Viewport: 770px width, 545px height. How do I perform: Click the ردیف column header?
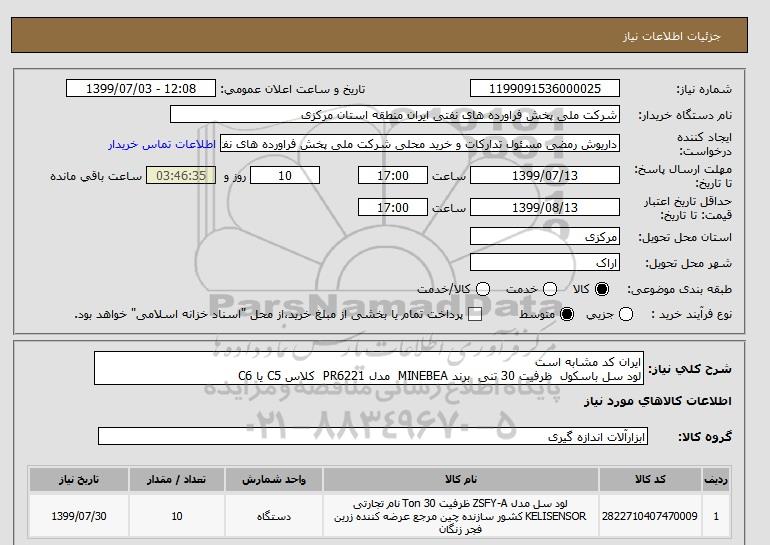click(x=716, y=480)
